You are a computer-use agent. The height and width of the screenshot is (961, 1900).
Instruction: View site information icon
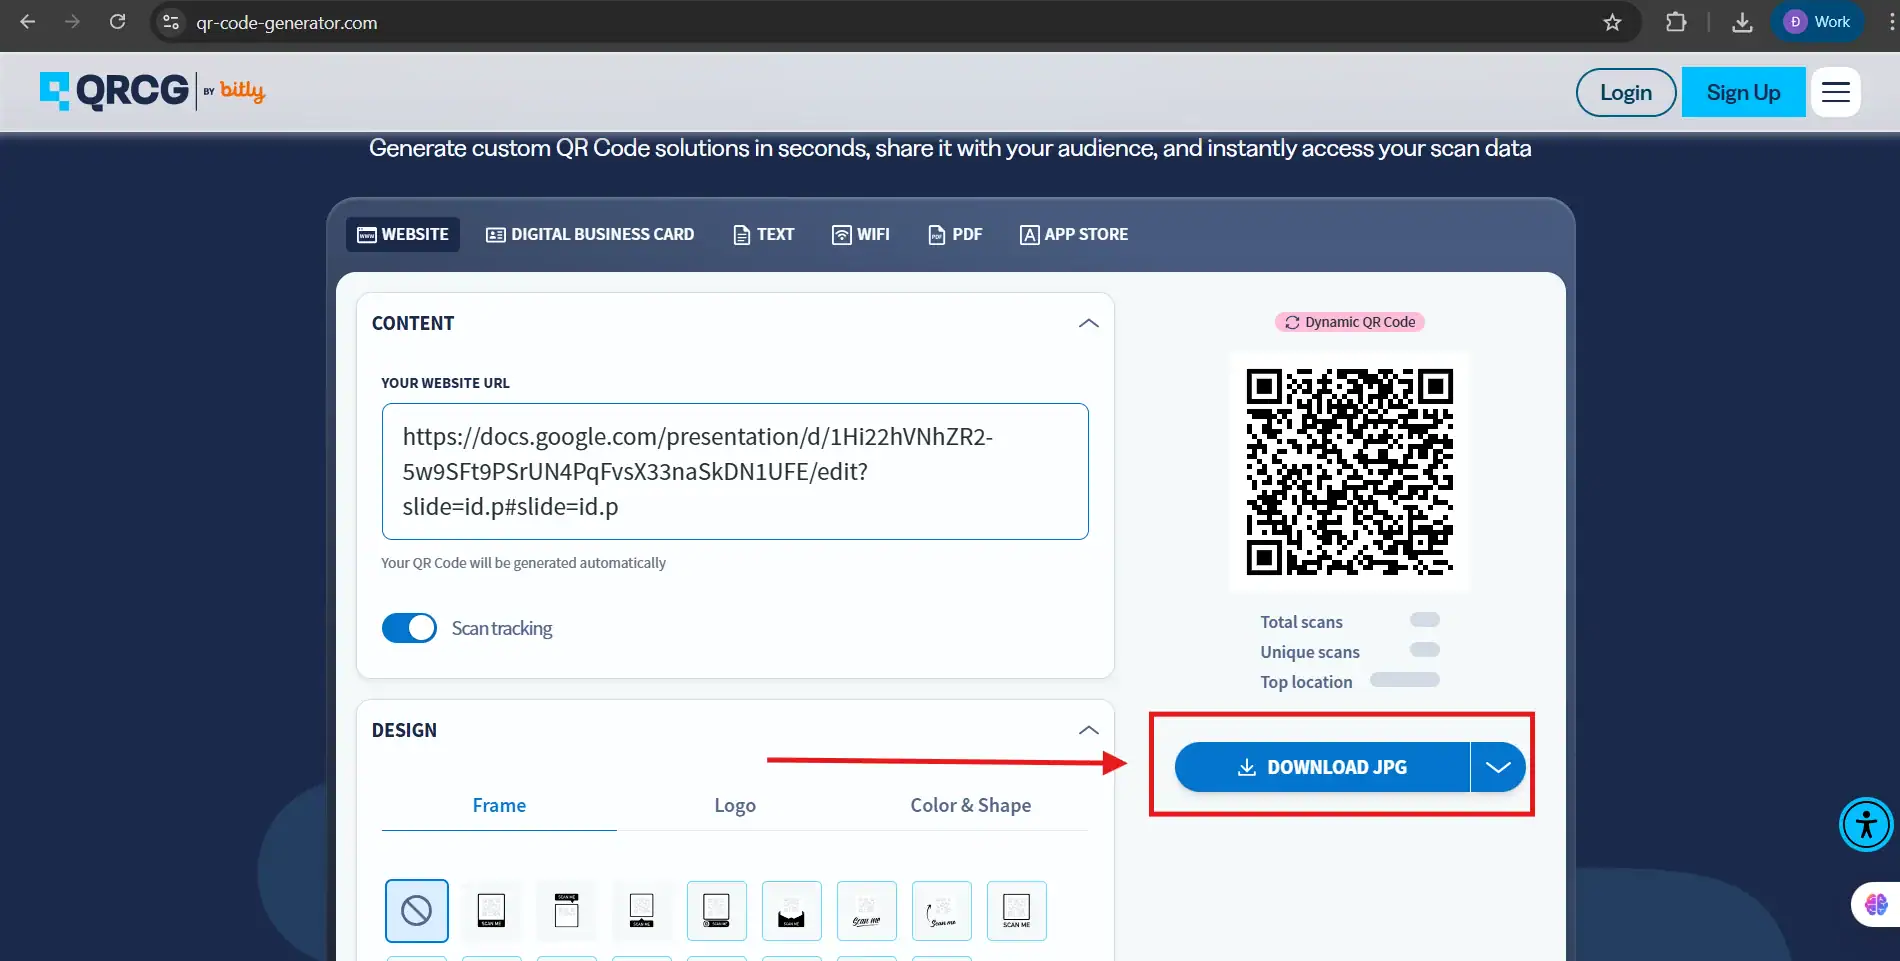click(171, 22)
